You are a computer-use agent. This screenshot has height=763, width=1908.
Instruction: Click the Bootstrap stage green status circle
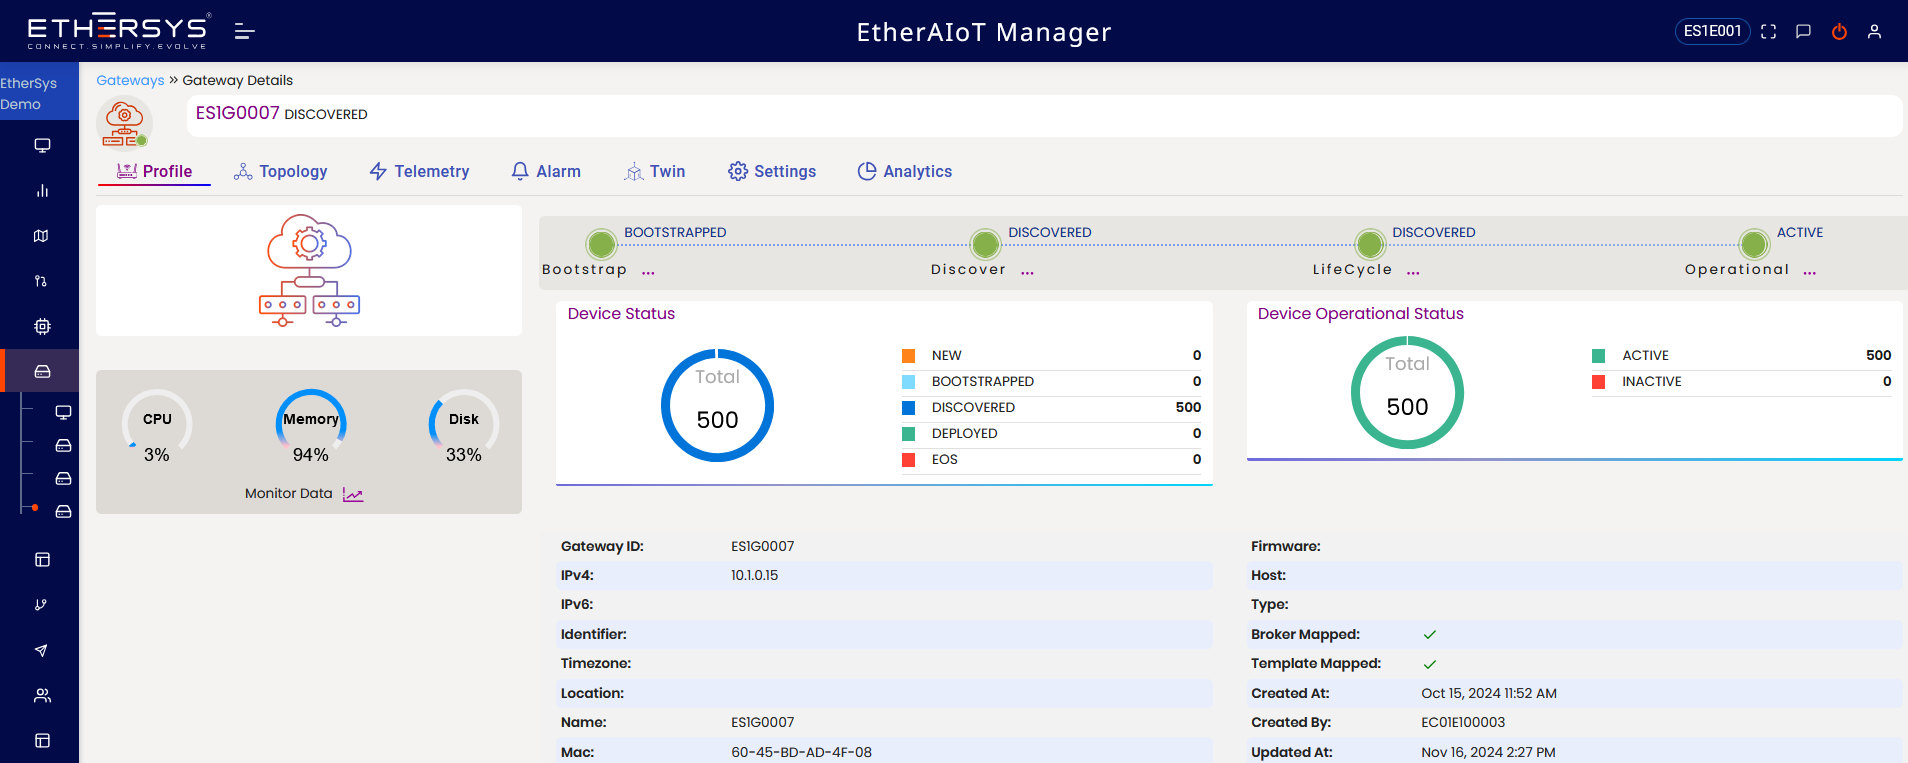click(601, 244)
